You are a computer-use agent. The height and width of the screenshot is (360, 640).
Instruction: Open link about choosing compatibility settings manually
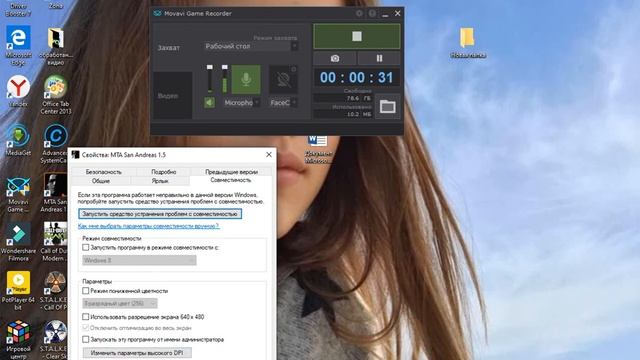tap(149, 226)
